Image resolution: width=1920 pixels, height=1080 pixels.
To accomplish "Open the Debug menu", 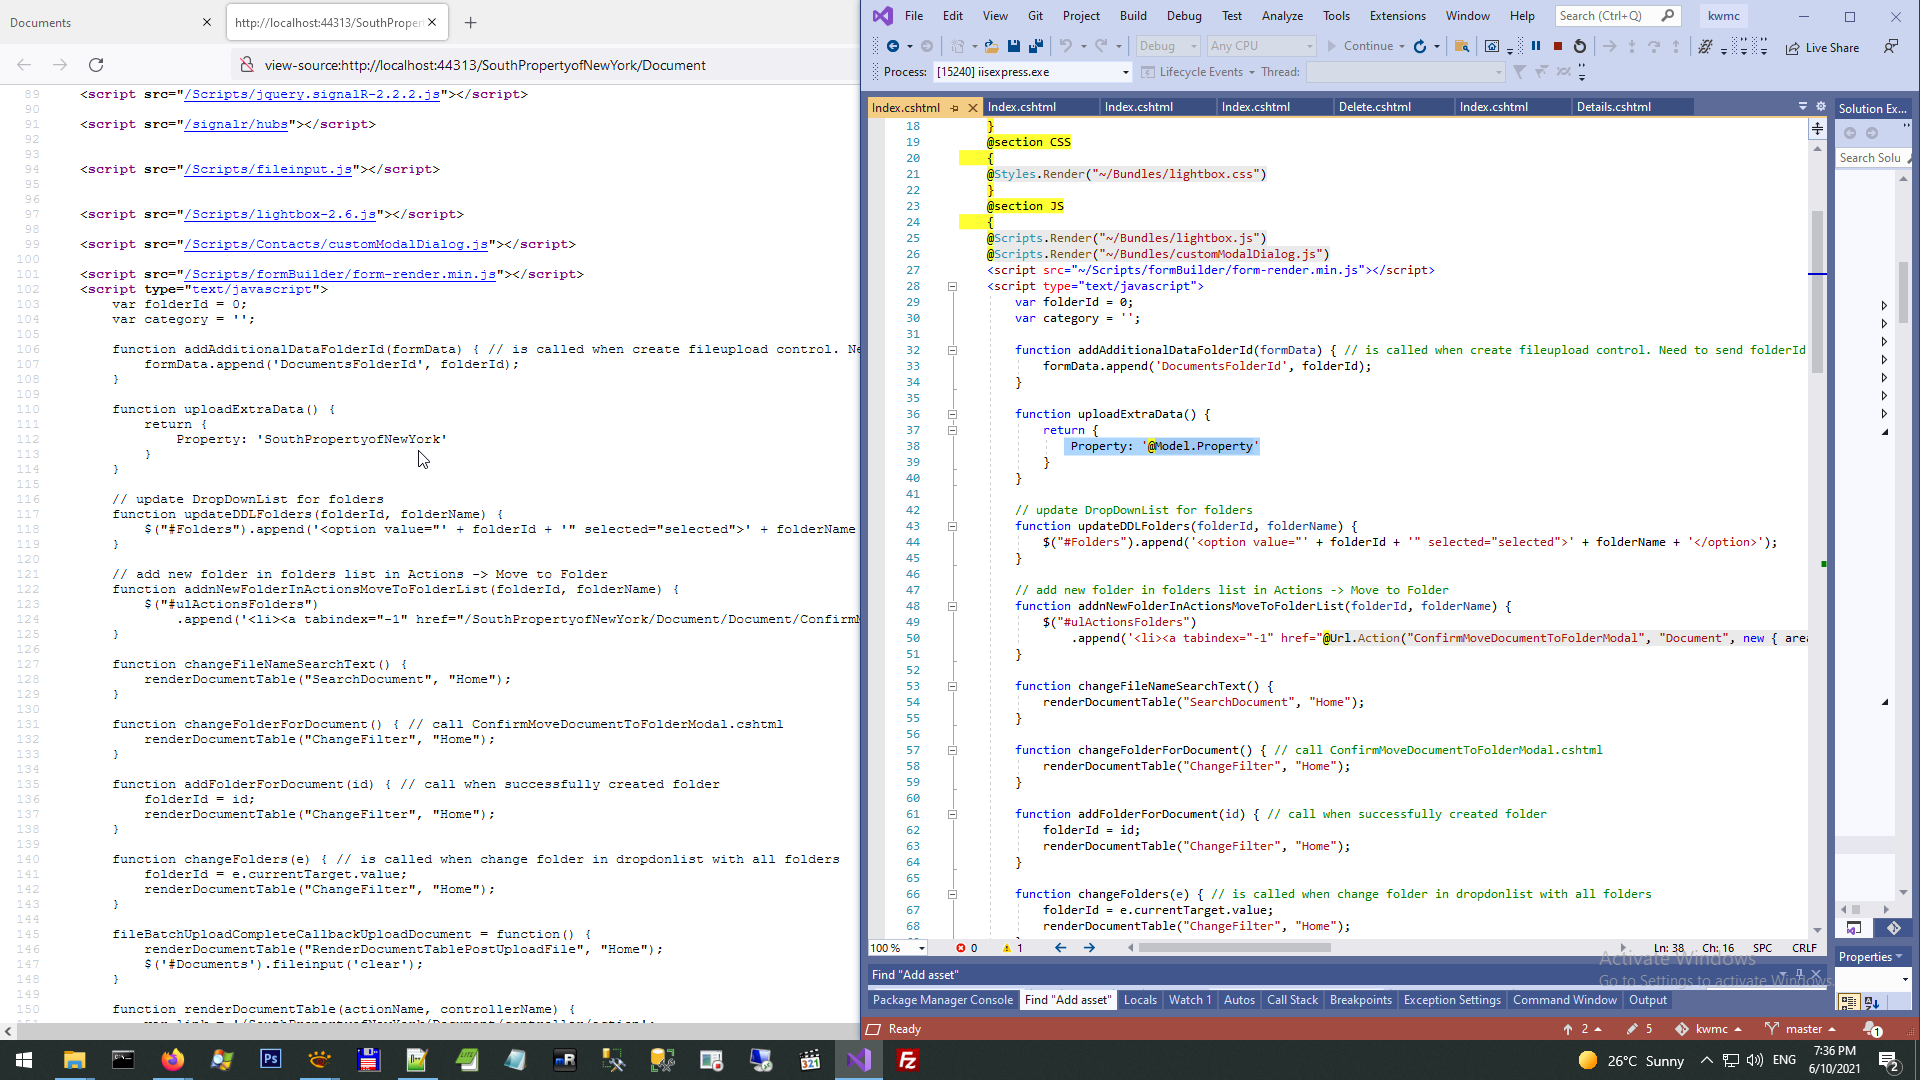I will 1184,16.
